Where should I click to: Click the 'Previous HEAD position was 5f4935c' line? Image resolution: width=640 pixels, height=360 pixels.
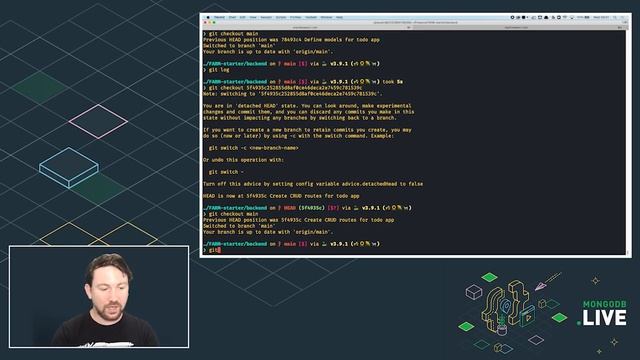coord(299,220)
